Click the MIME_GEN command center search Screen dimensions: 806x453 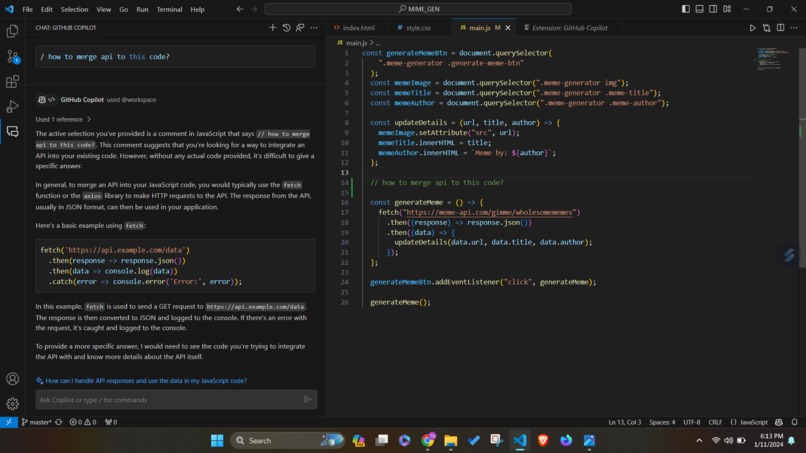coord(418,9)
